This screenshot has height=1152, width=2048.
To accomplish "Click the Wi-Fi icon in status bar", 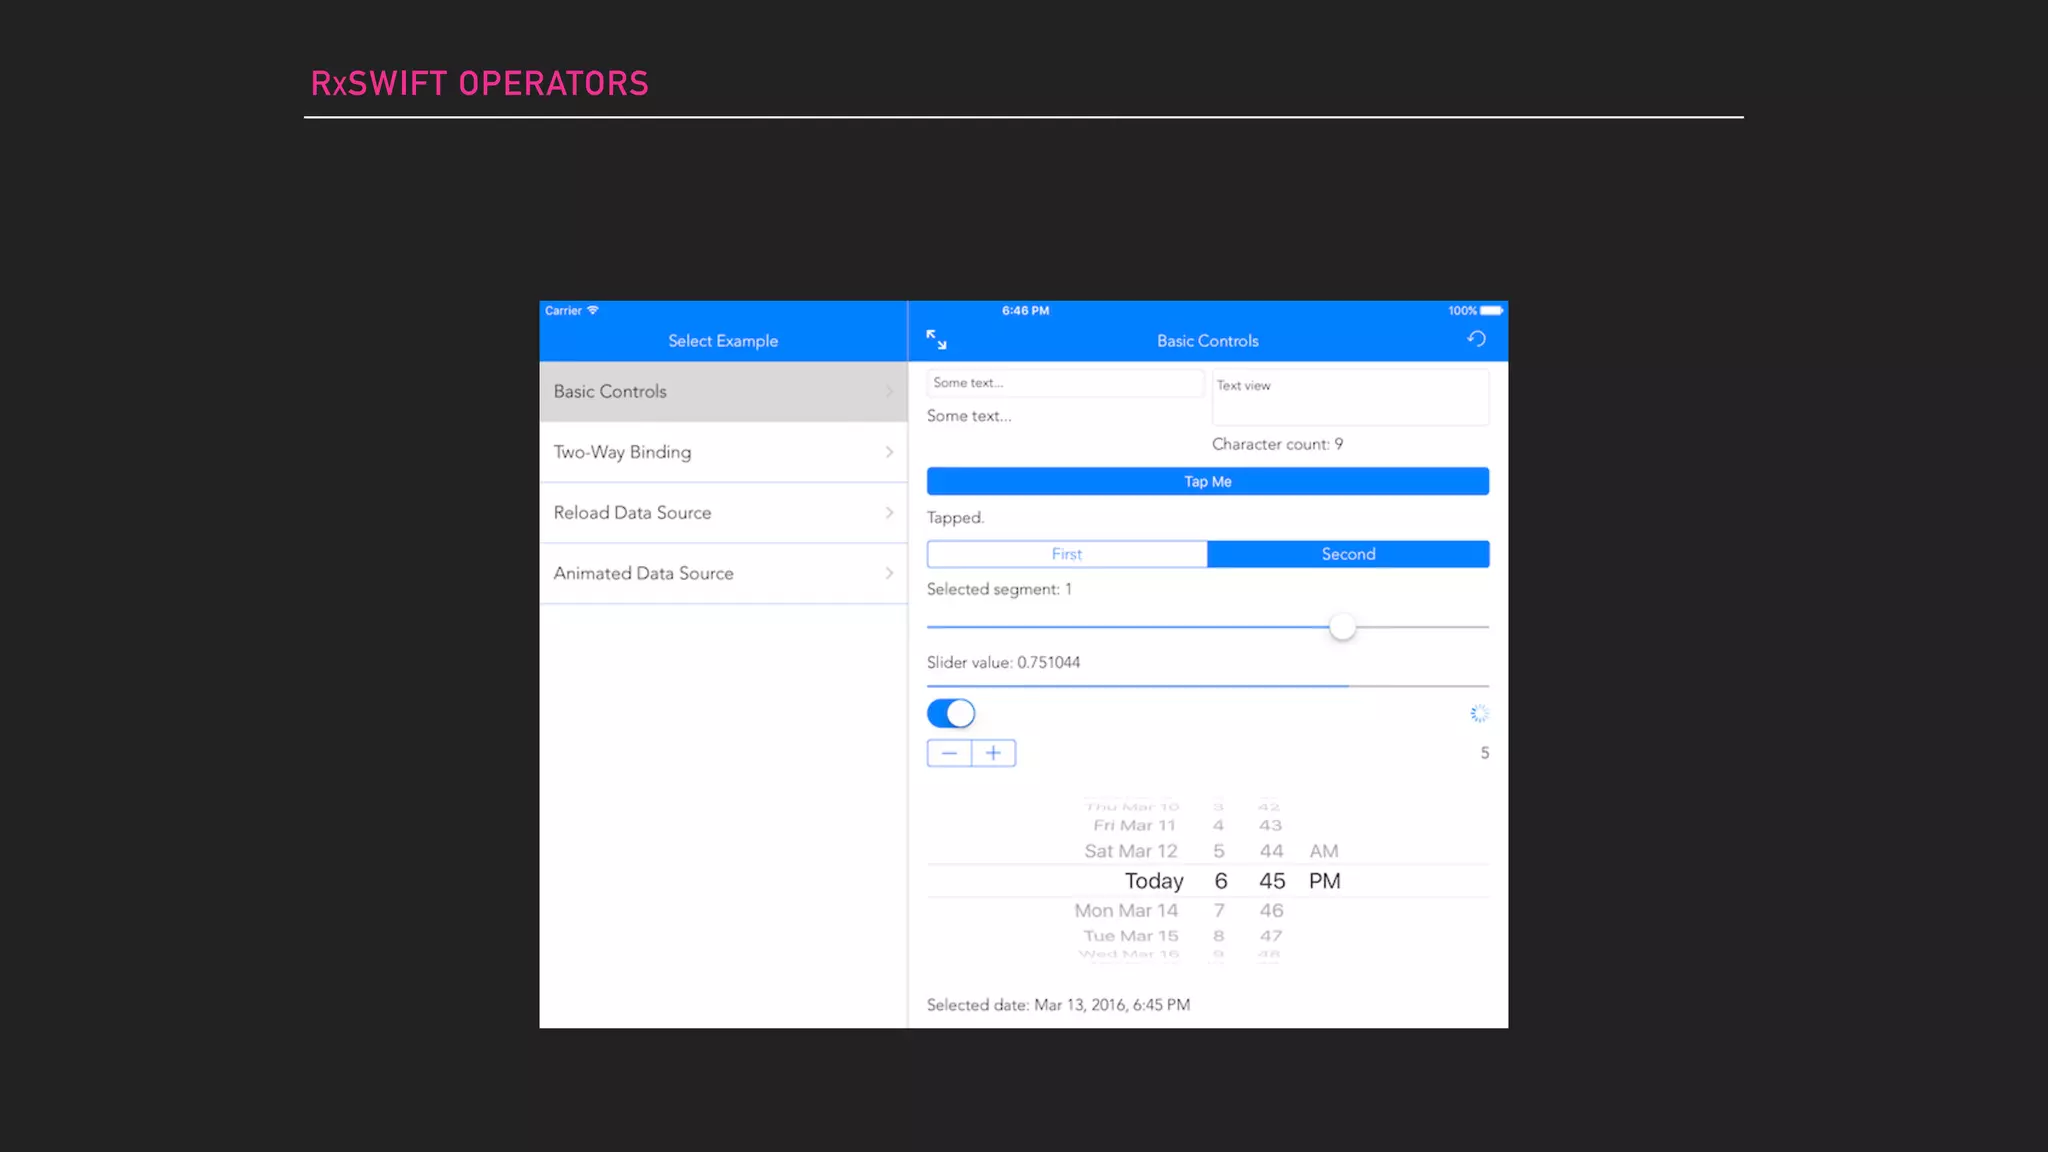I will click(593, 310).
